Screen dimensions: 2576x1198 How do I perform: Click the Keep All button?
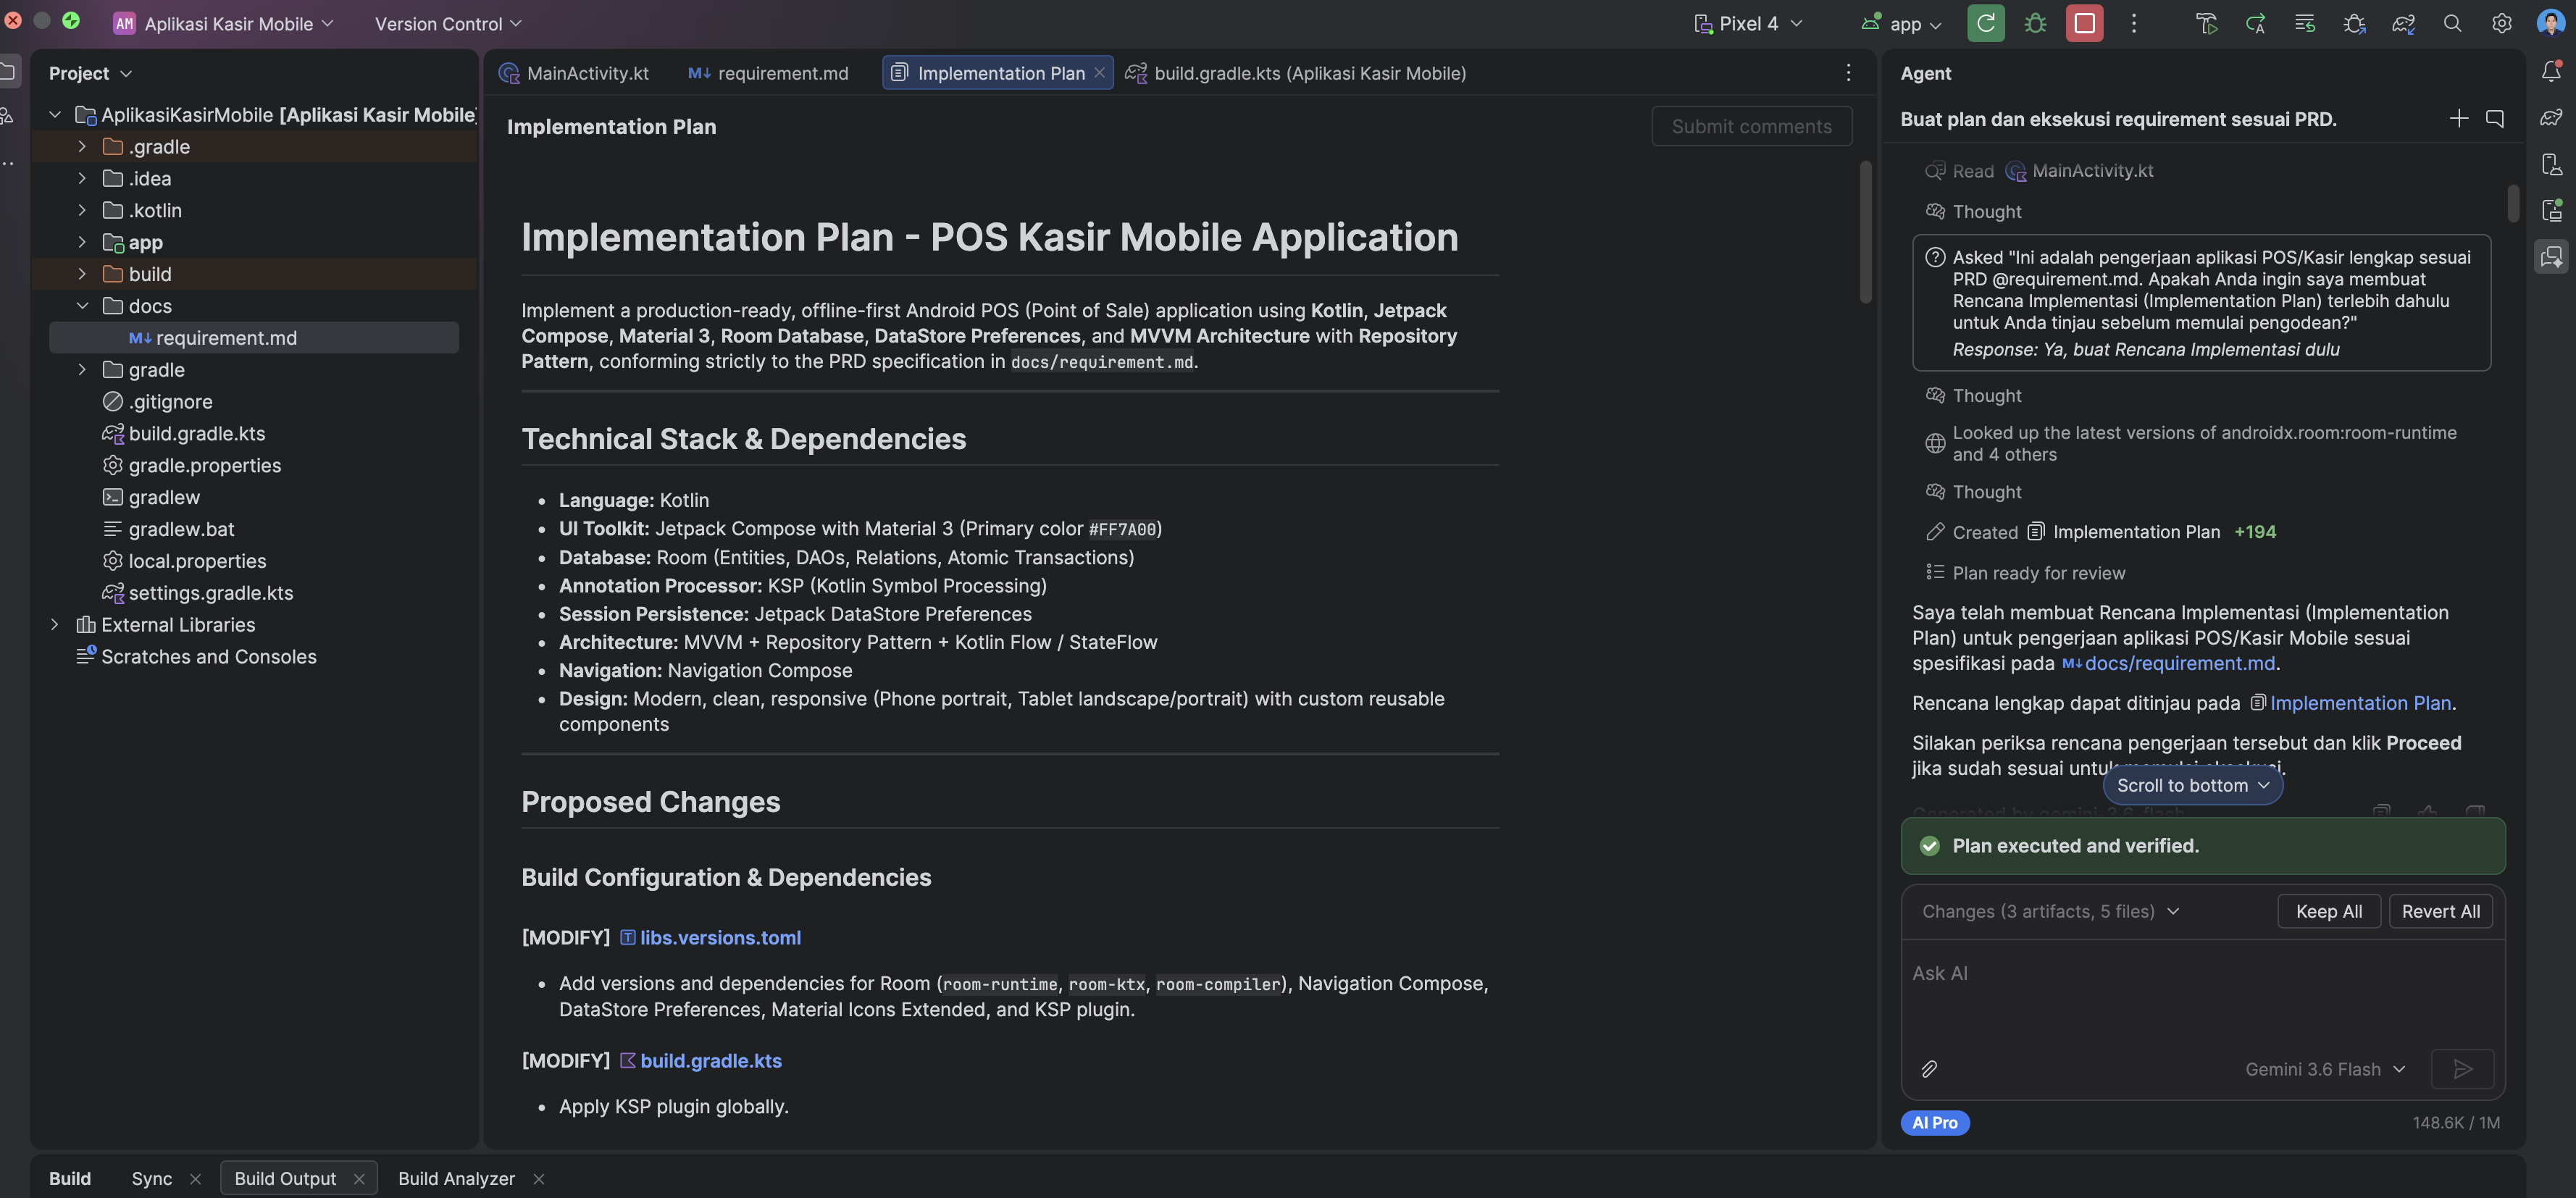pyautogui.click(x=2328, y=911)
